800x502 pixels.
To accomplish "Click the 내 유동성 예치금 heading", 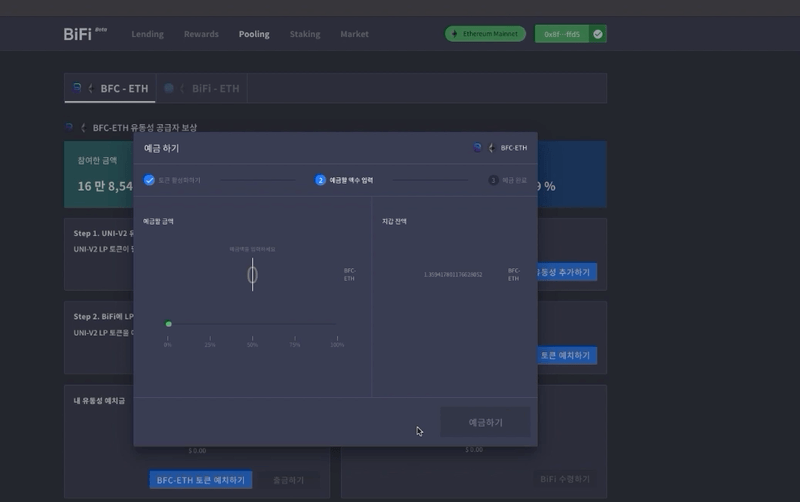I will tap(99, 400).
